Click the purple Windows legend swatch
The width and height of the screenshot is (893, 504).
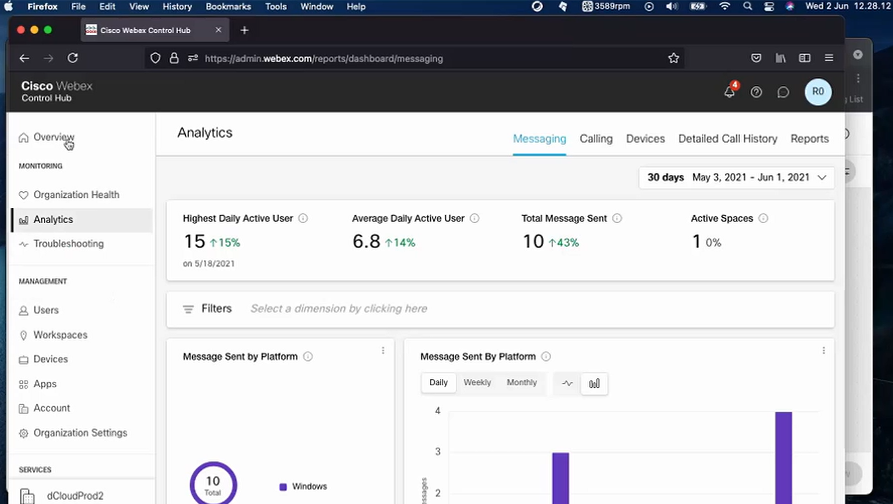(283, 487)
